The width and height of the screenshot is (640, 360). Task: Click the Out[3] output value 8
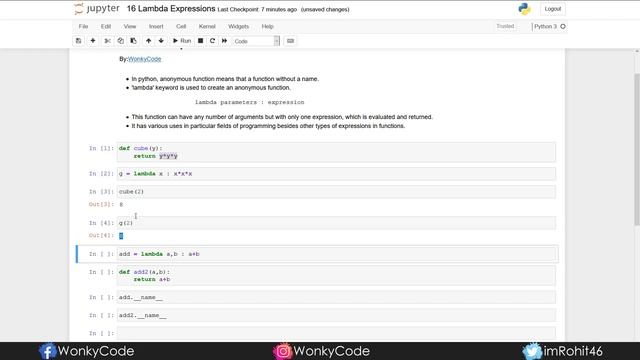(121, 204)
